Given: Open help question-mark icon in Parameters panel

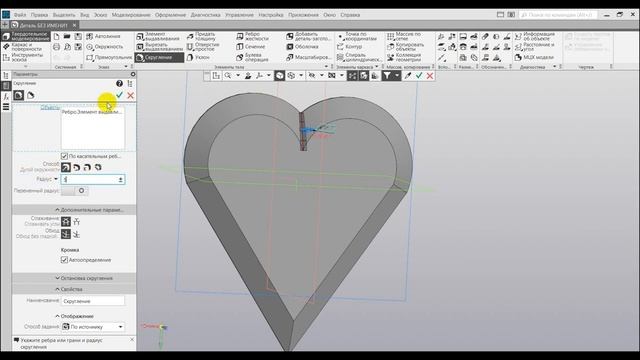Looking at the screenshot, I should tap(119, 83).
